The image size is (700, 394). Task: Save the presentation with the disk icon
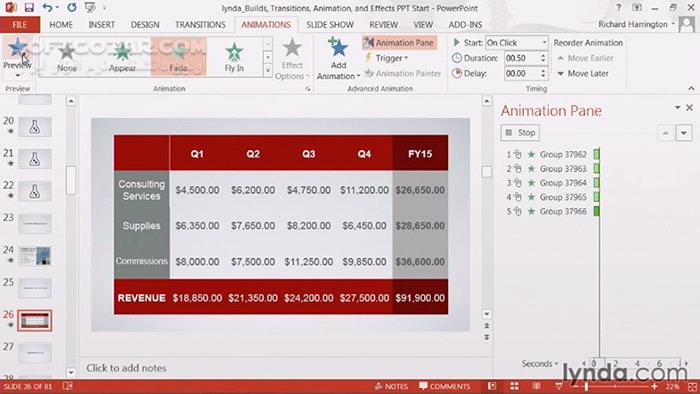(x=29, y=8)
